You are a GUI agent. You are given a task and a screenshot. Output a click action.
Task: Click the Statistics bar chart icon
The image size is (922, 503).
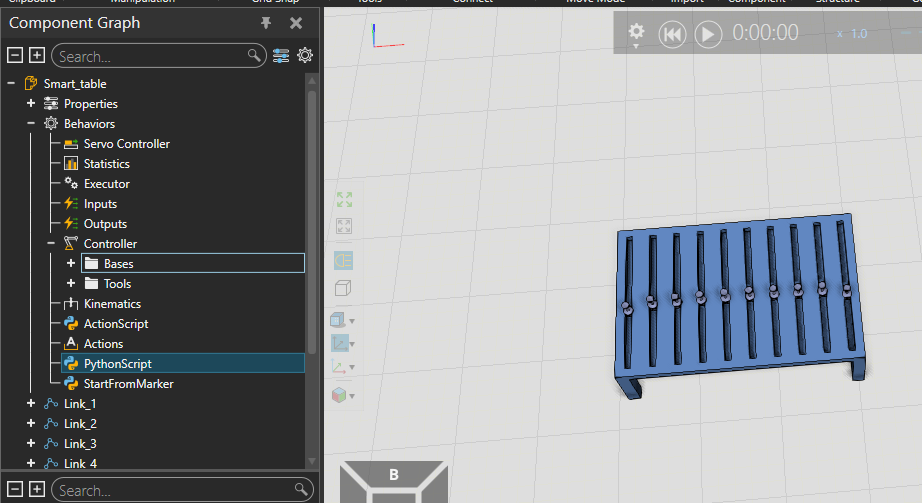[x=71, y=164]
